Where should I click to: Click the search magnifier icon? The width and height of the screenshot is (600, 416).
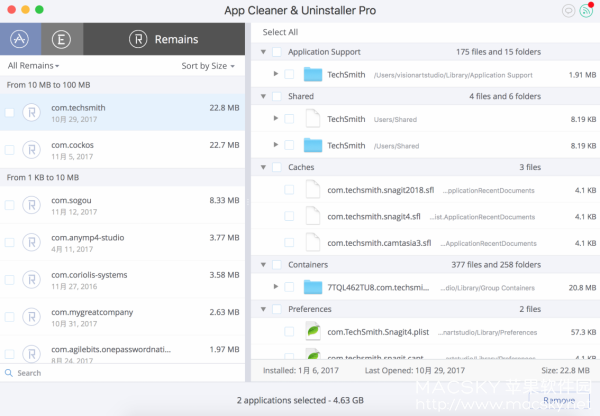[8, 373]
